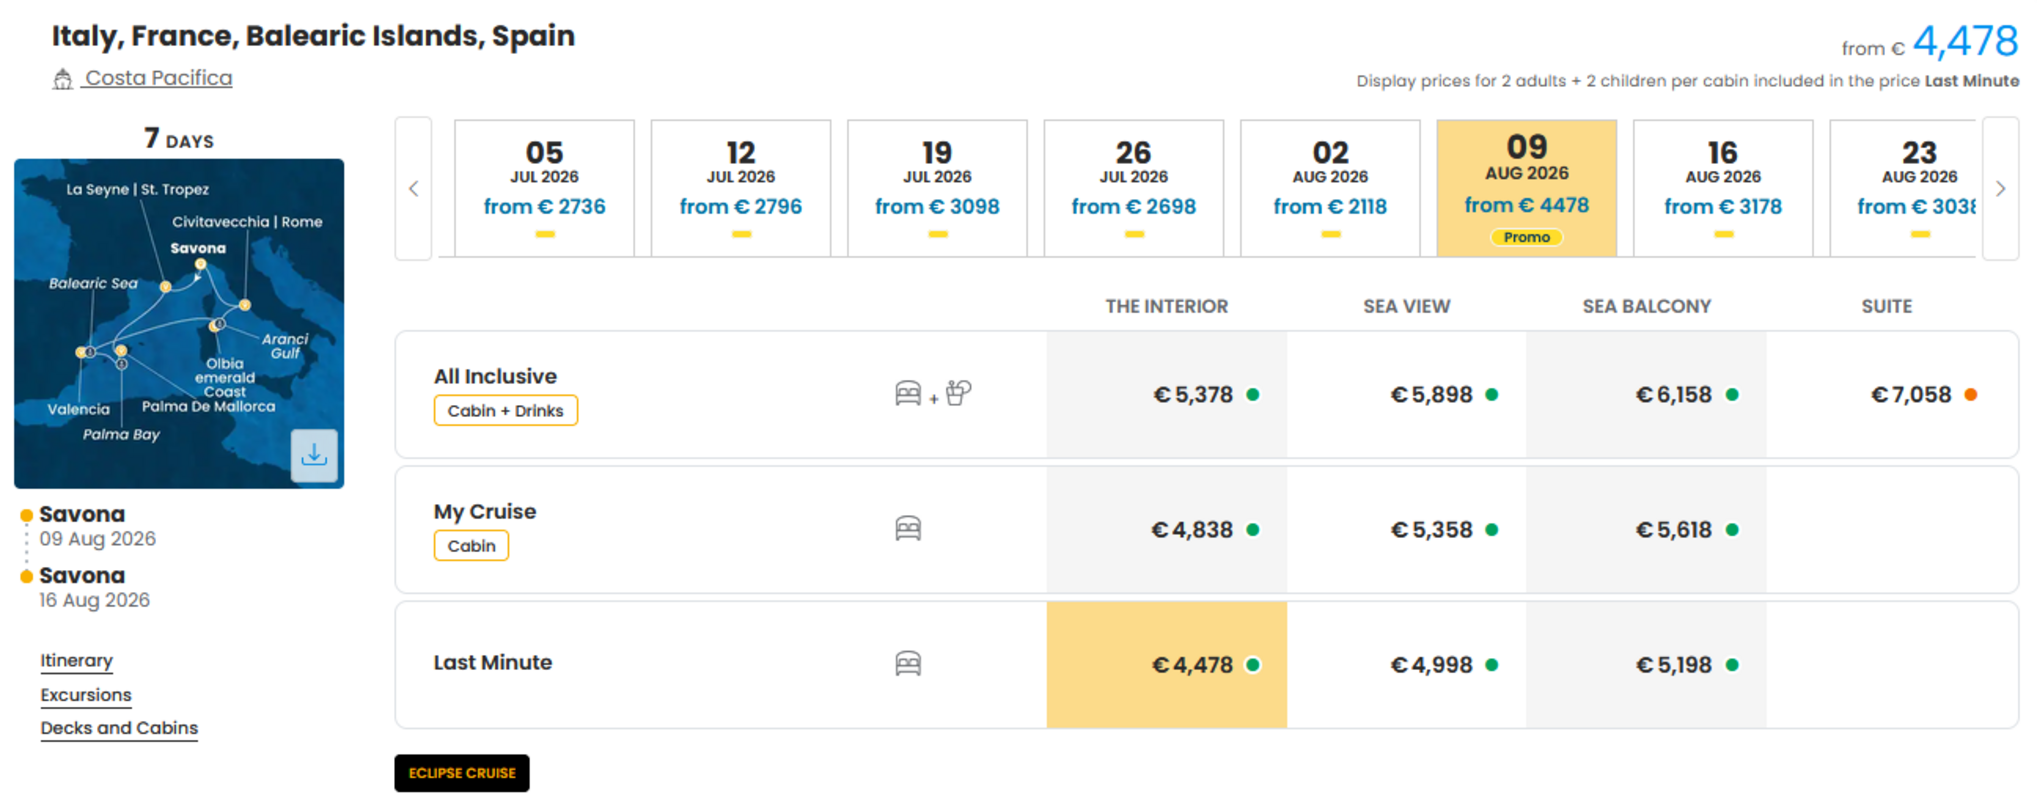Show next departure dates
The image size is (2037, 800).
pos(2000,188)
